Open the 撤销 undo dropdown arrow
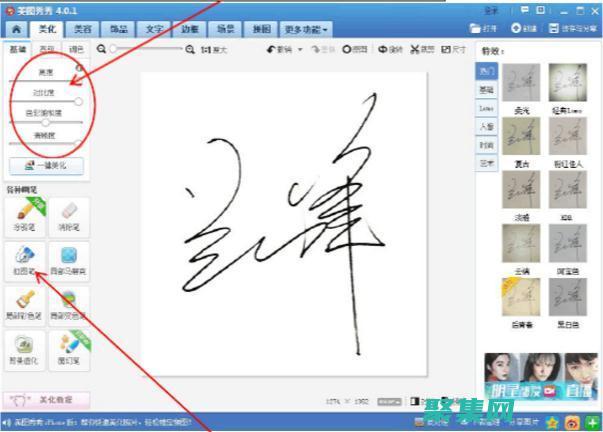The image size is (603, 432). pyautogui.click(x=299, y=49)
